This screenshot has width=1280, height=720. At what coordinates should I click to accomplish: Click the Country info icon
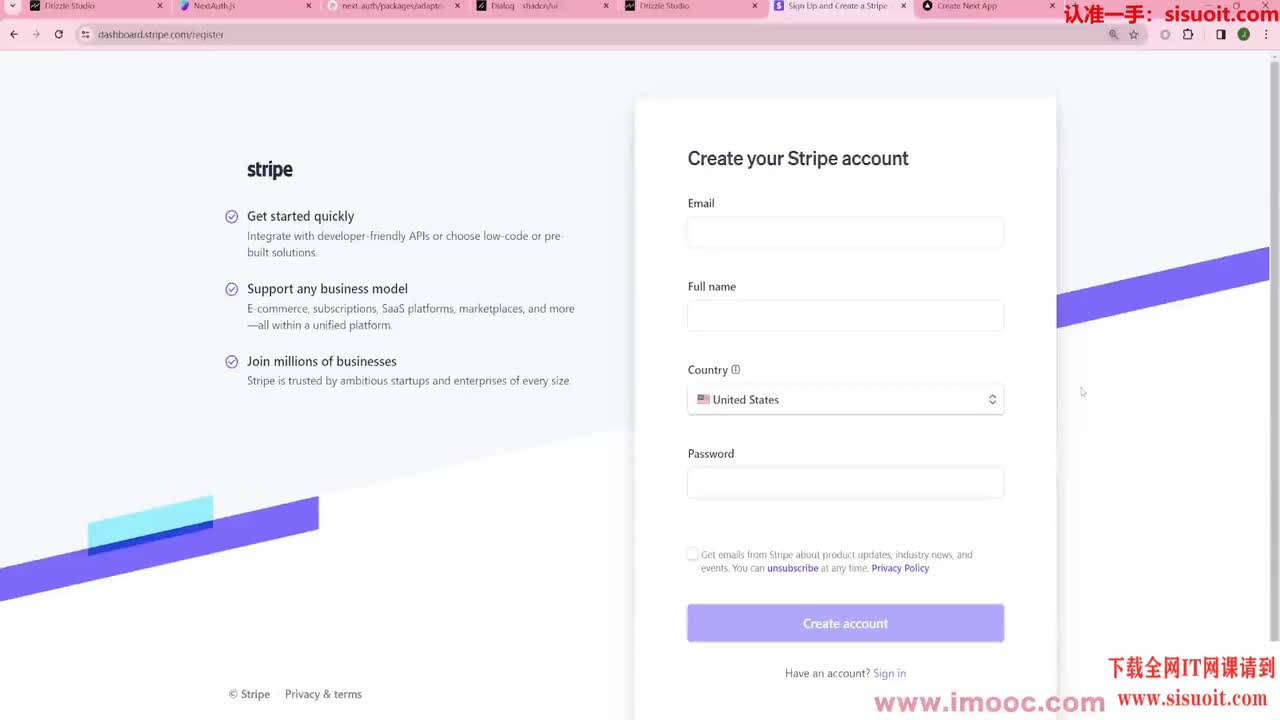tap(736, 370)
